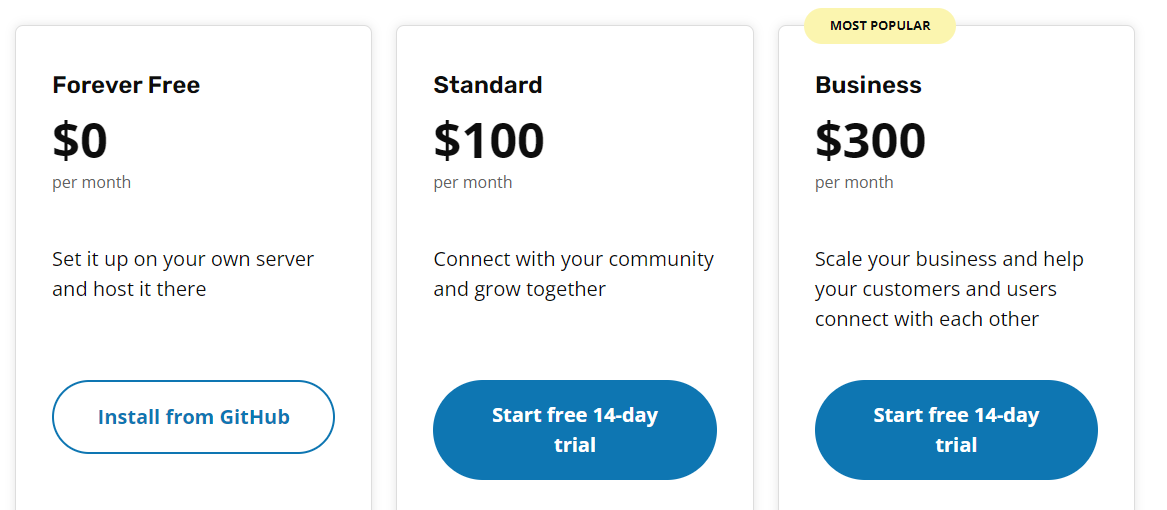
Task: Click the Most Popular badge
Action: coord(880,26)
